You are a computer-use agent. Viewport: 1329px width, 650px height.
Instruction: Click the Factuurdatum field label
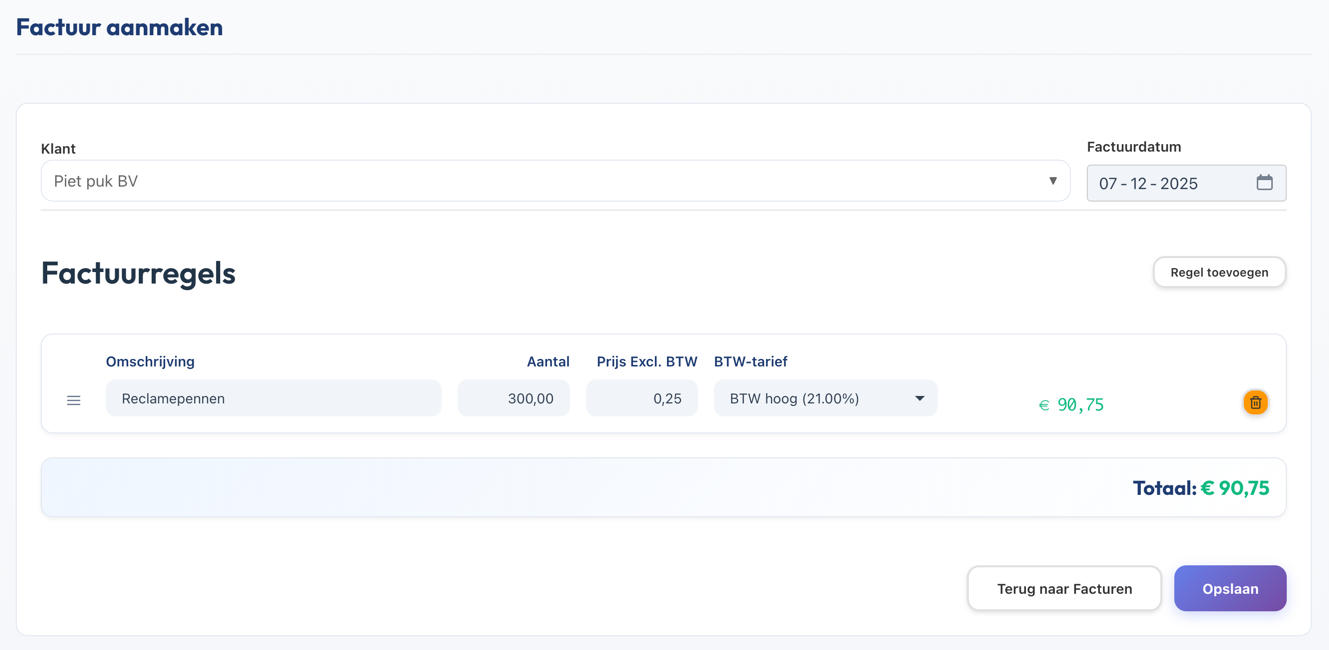(1133, 147)
